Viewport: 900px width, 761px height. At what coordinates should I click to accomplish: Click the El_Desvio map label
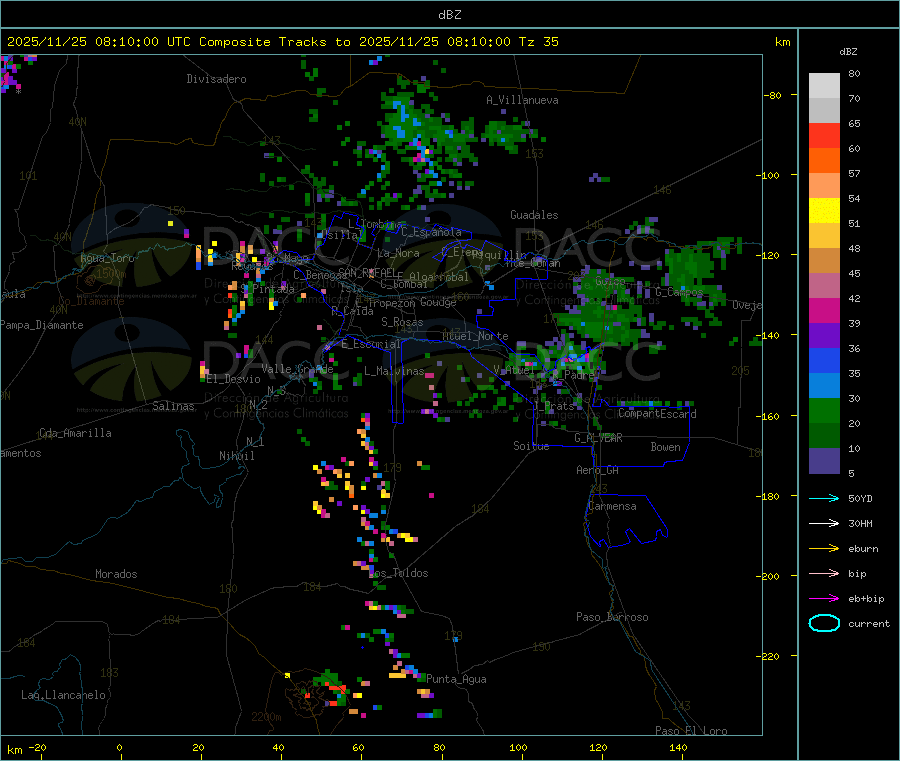[233, 379]
